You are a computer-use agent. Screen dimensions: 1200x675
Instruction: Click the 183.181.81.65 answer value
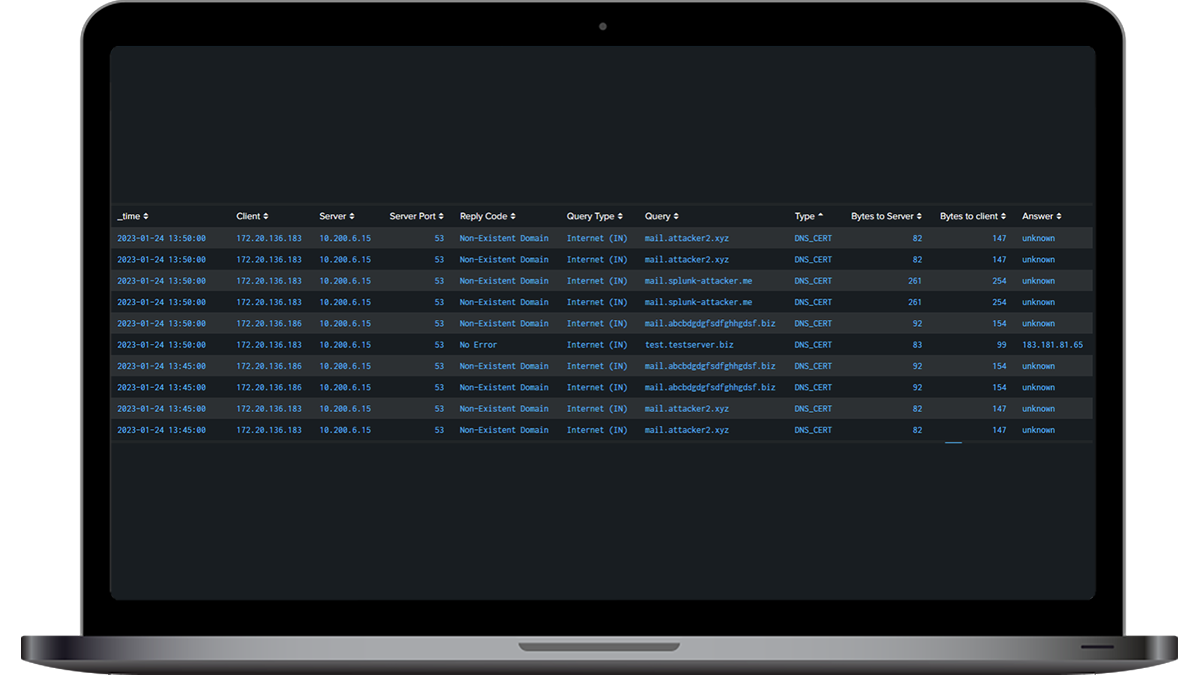[x=1052, y=345]
